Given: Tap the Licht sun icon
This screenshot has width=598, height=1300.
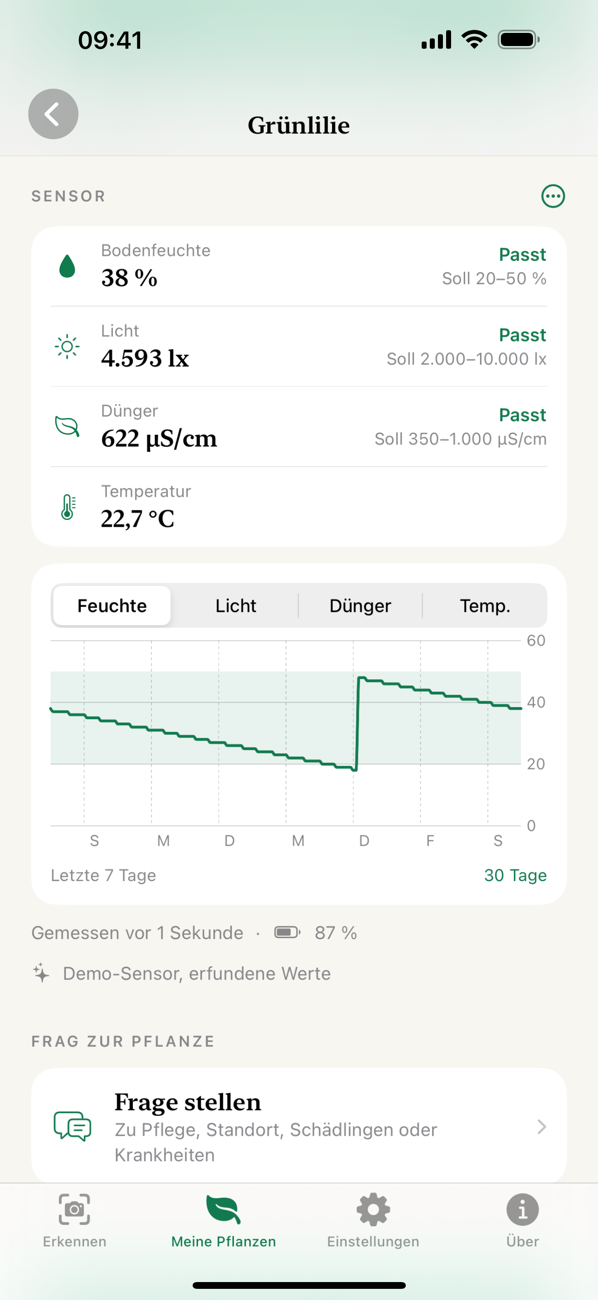Looking at the screenshot, I should pos(67,346).
